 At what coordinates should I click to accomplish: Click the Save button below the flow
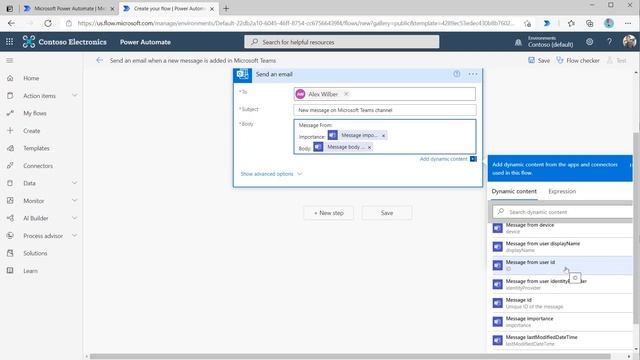387,213
